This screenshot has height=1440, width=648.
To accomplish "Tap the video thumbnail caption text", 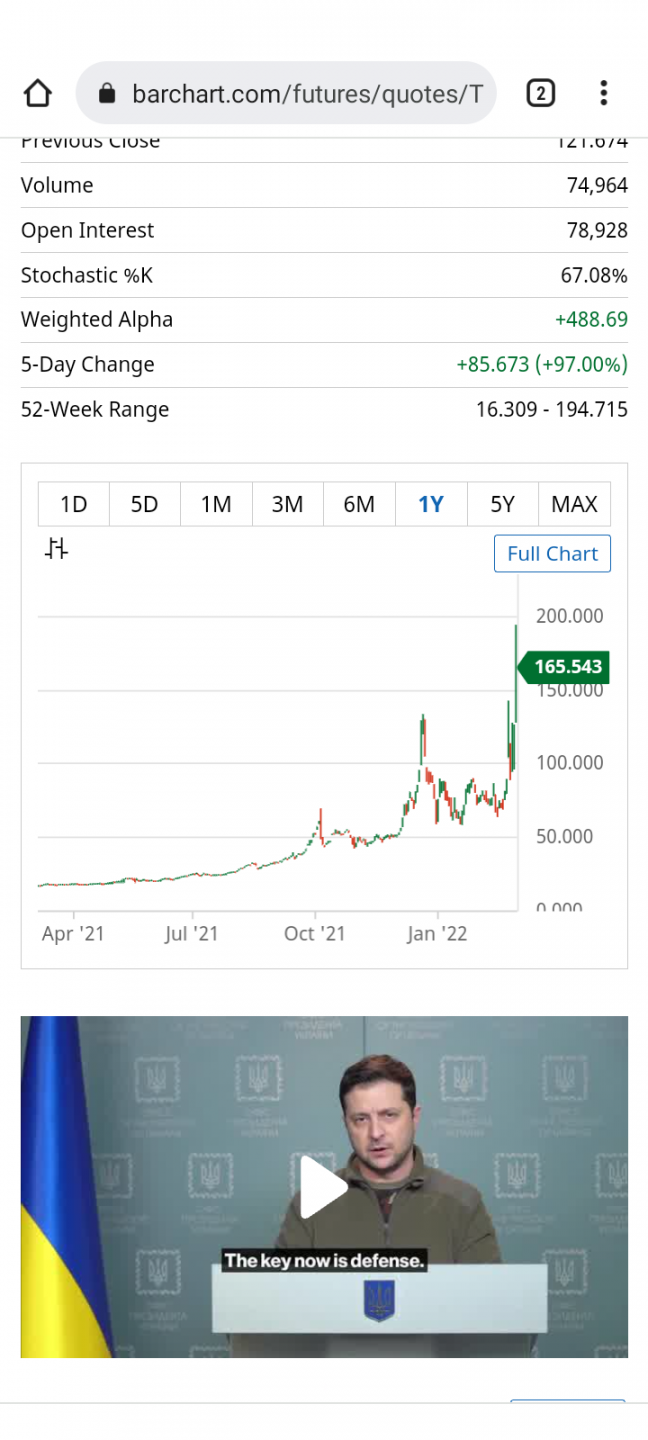I will click(324, 1261).
